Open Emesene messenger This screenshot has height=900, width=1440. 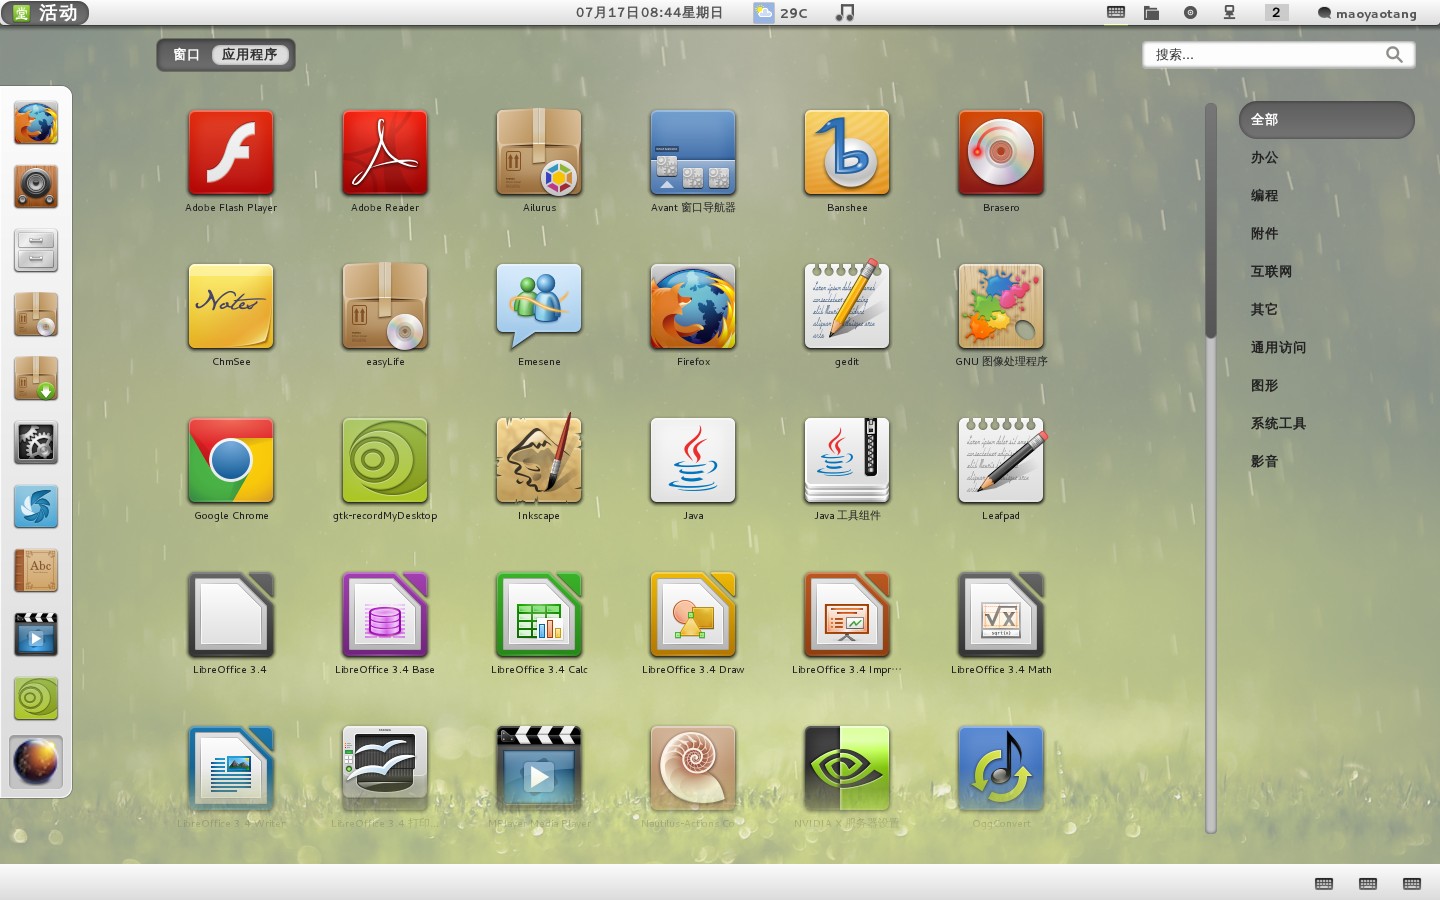(539, 307)
